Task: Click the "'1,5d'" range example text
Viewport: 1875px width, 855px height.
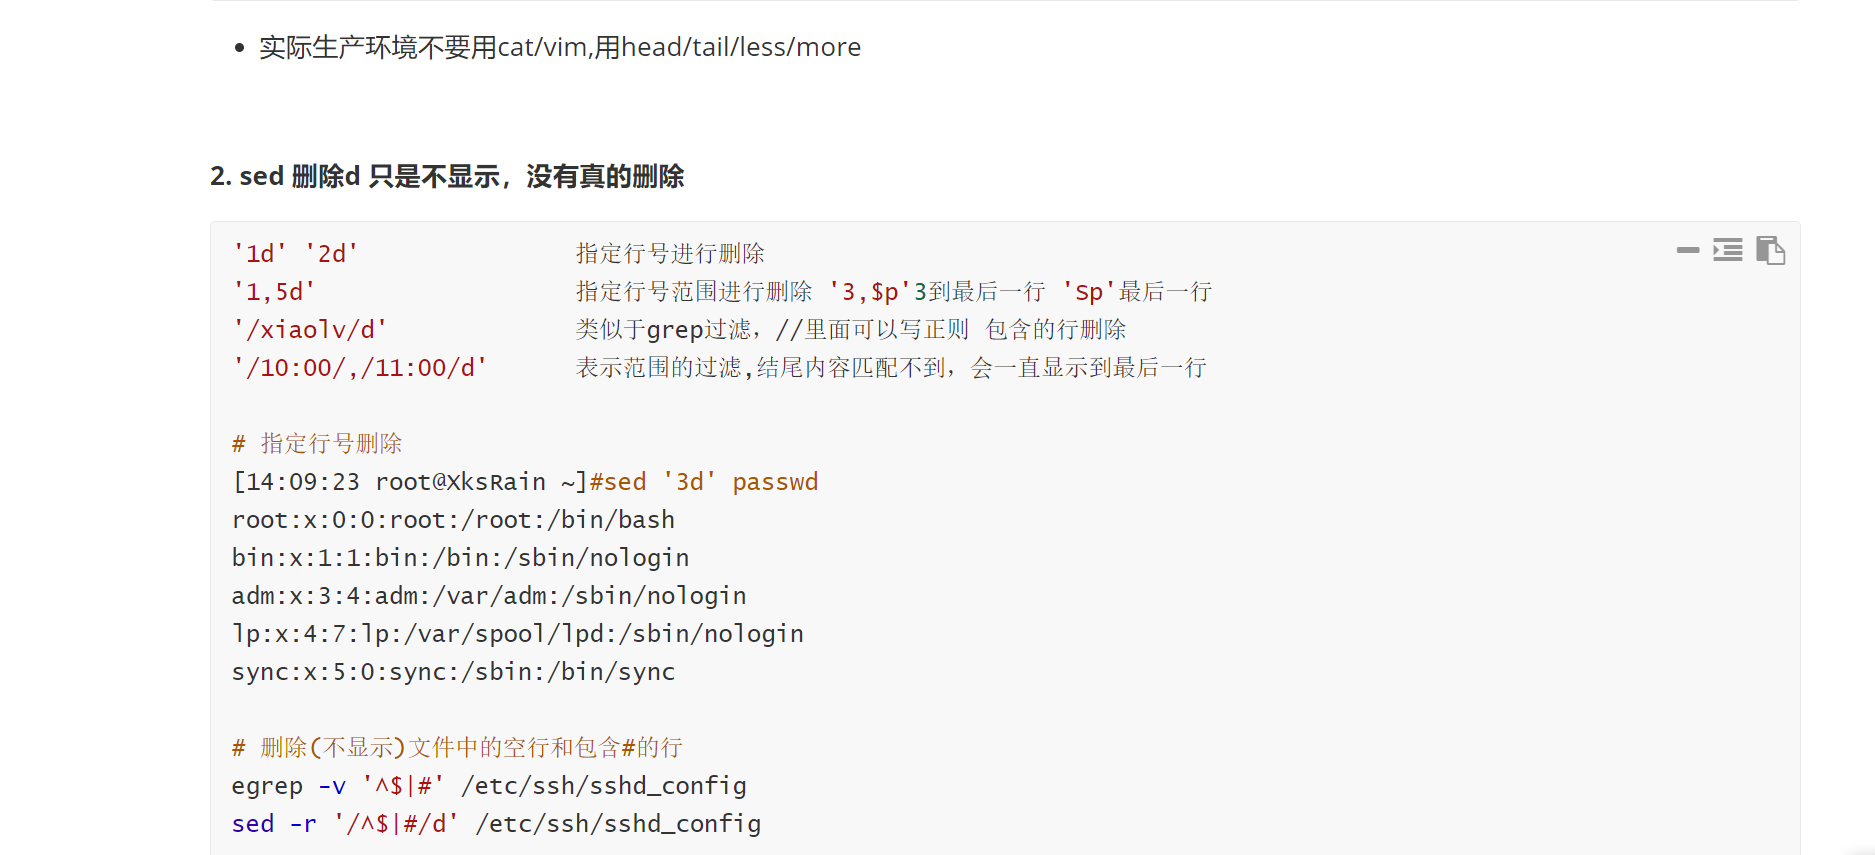Action: [274, 292]
